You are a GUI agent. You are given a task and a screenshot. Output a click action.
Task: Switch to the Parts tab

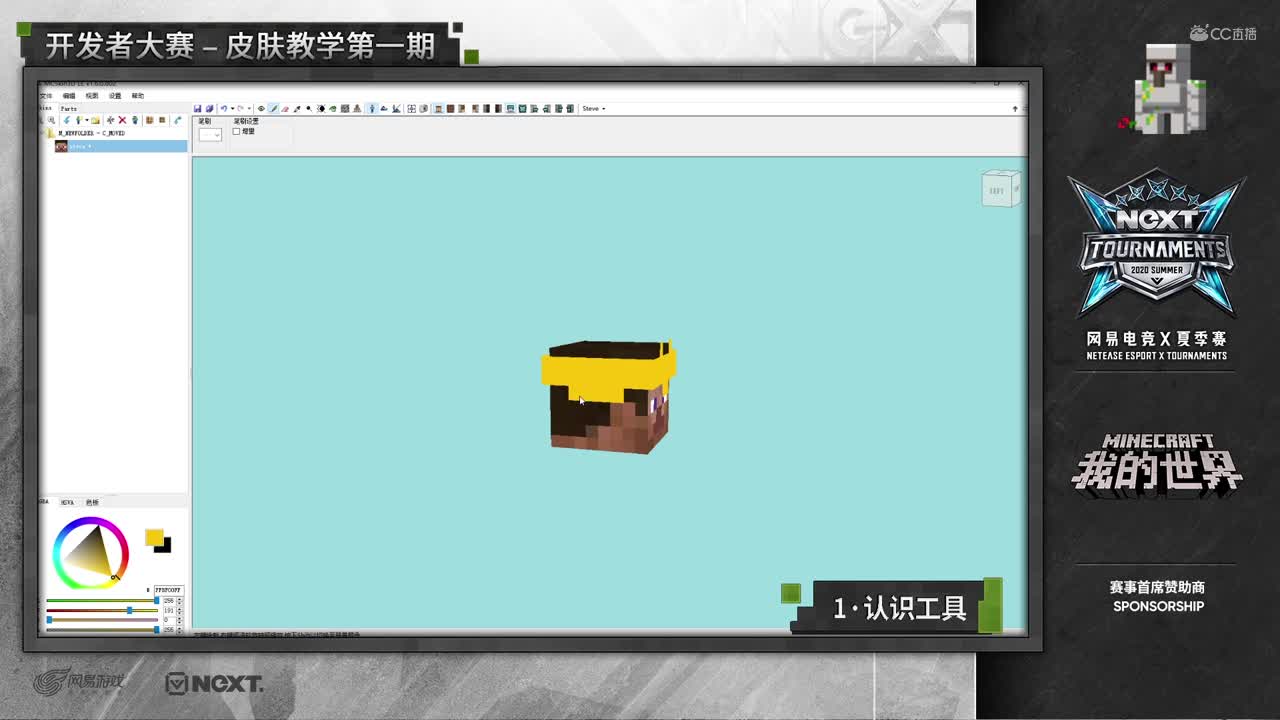coord(68,108)
